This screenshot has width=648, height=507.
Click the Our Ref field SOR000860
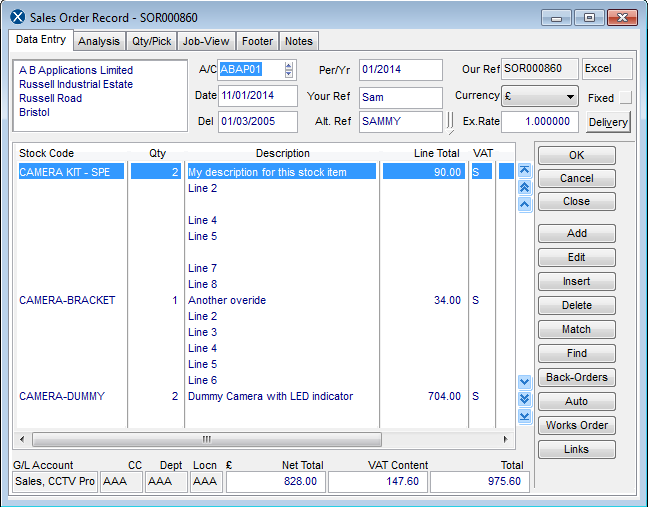pyautogui.click(x=539, y=69)
